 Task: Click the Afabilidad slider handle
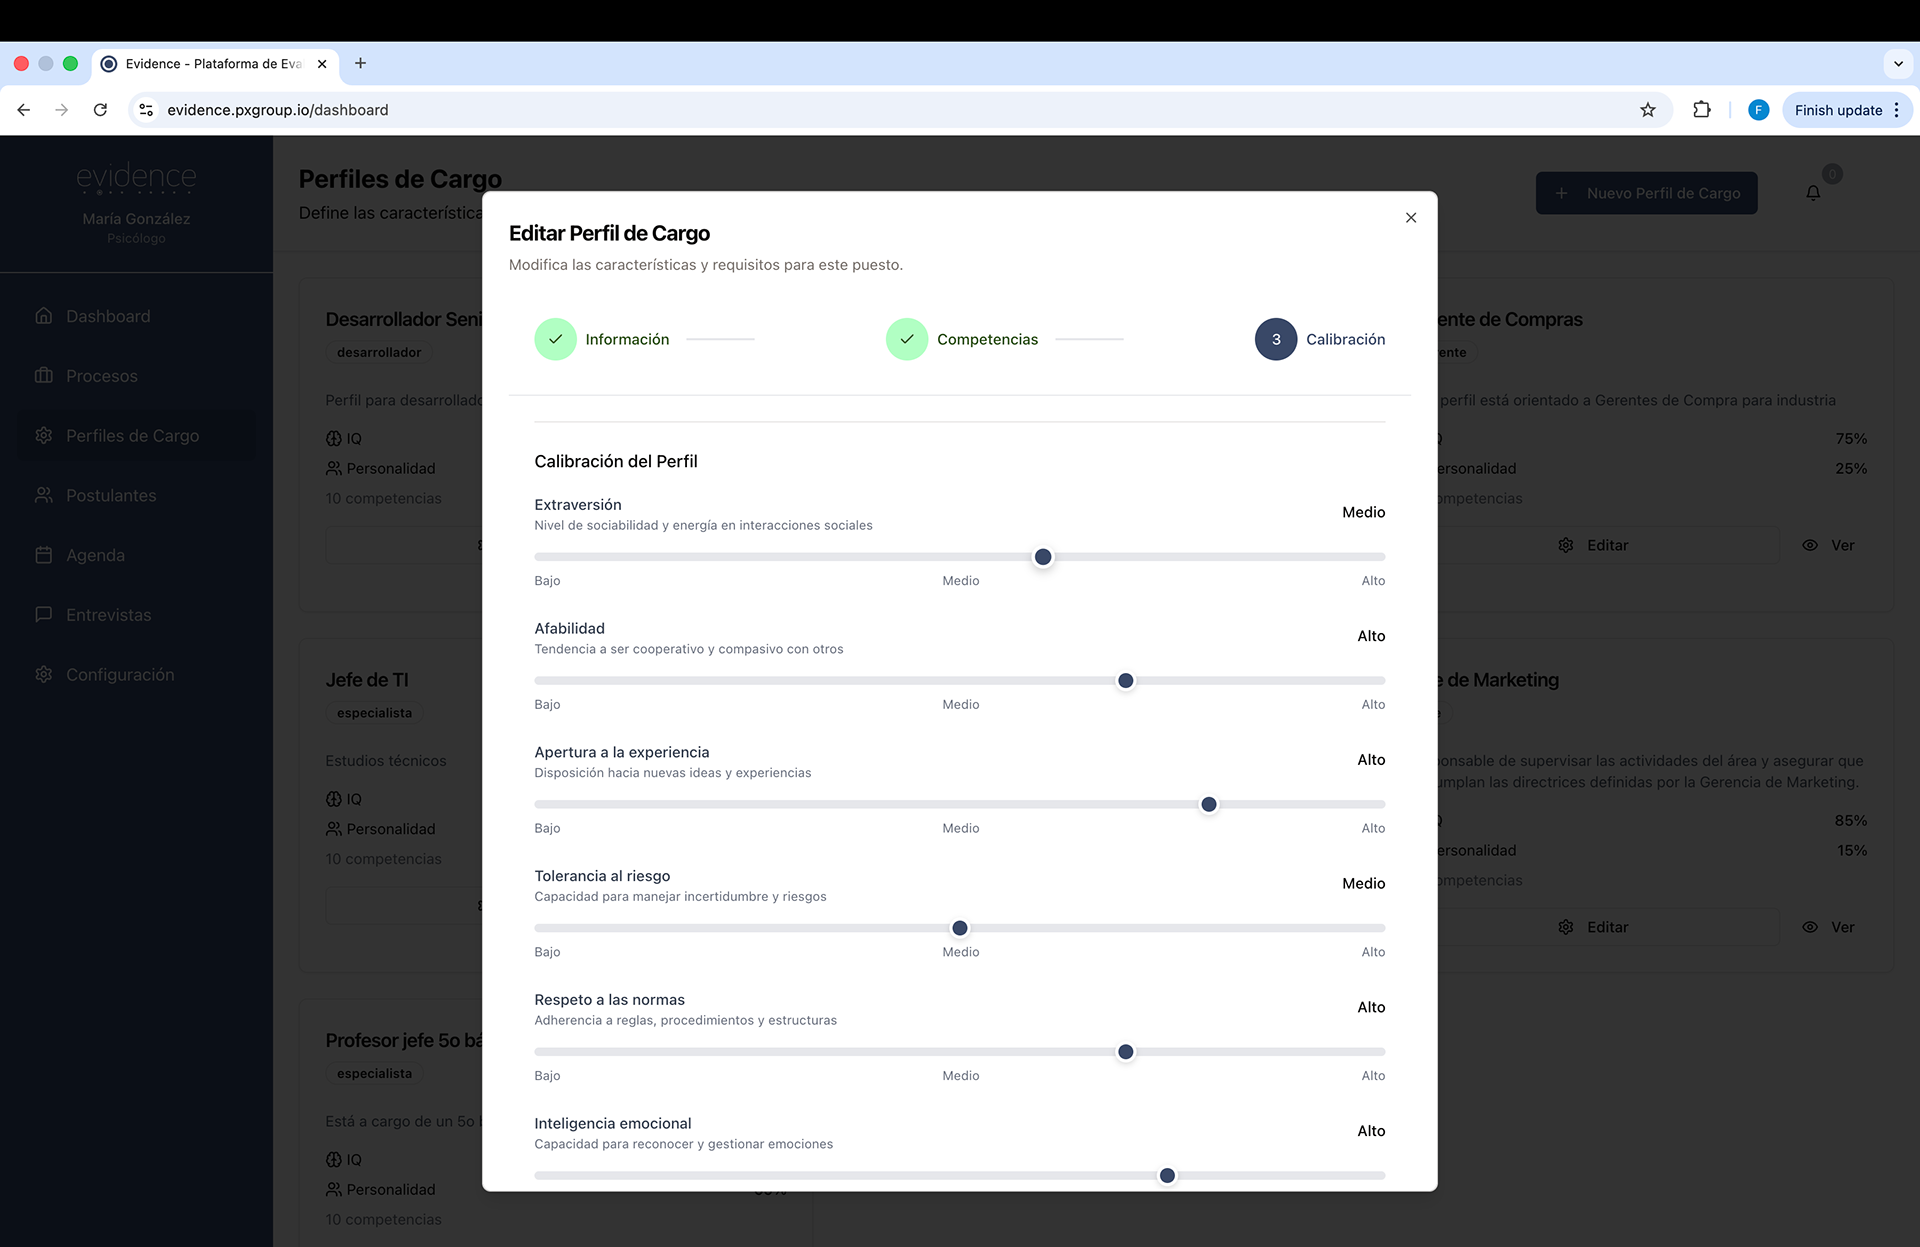point(1125,681)
